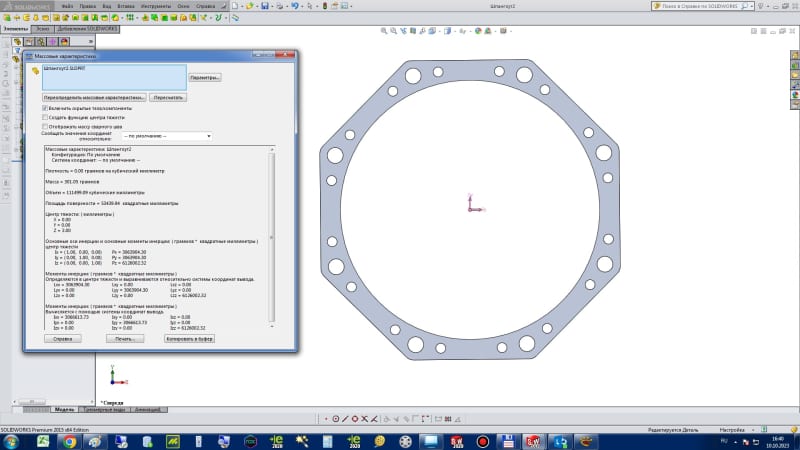Open the Вид menu
Viewport: 800px width, 450px height.
pyautogui.click(x=107, y=6)
